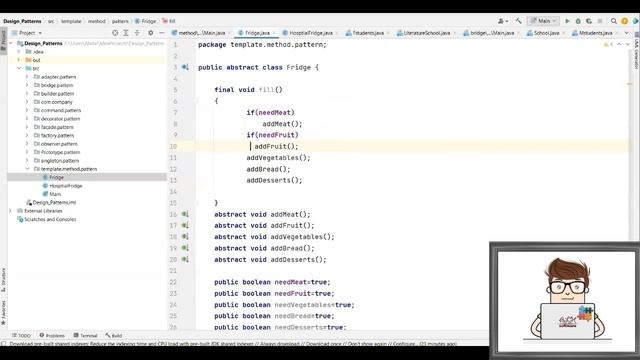Click gutter implementation icon for addDesserts line 20
This screenshot has height=360, width=640.
[185, 259]
